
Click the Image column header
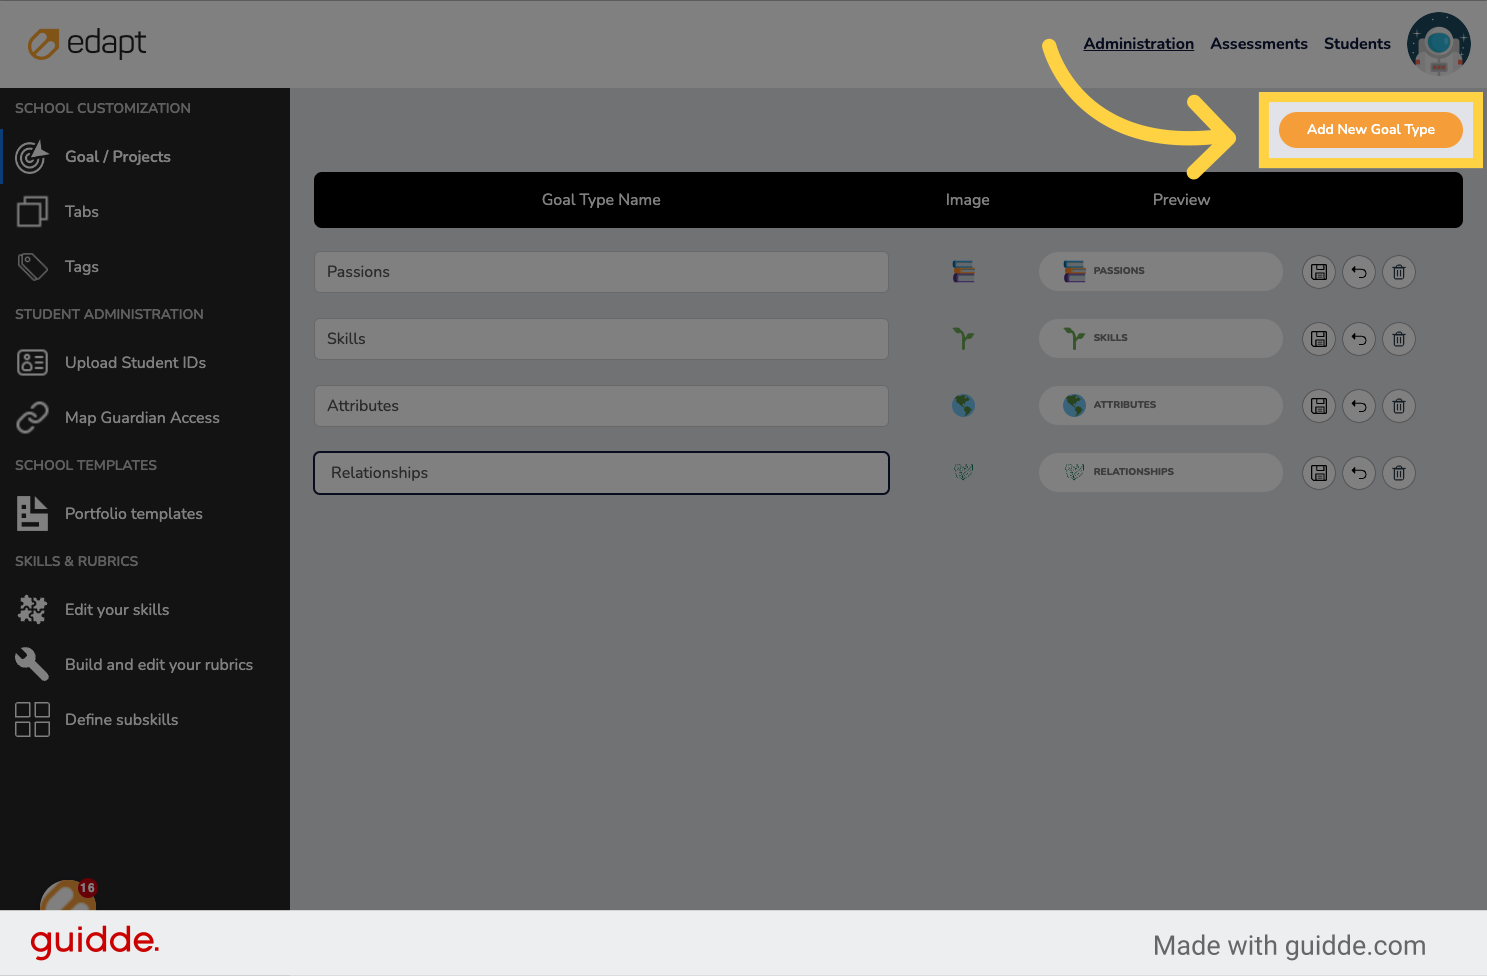(967, 200)
